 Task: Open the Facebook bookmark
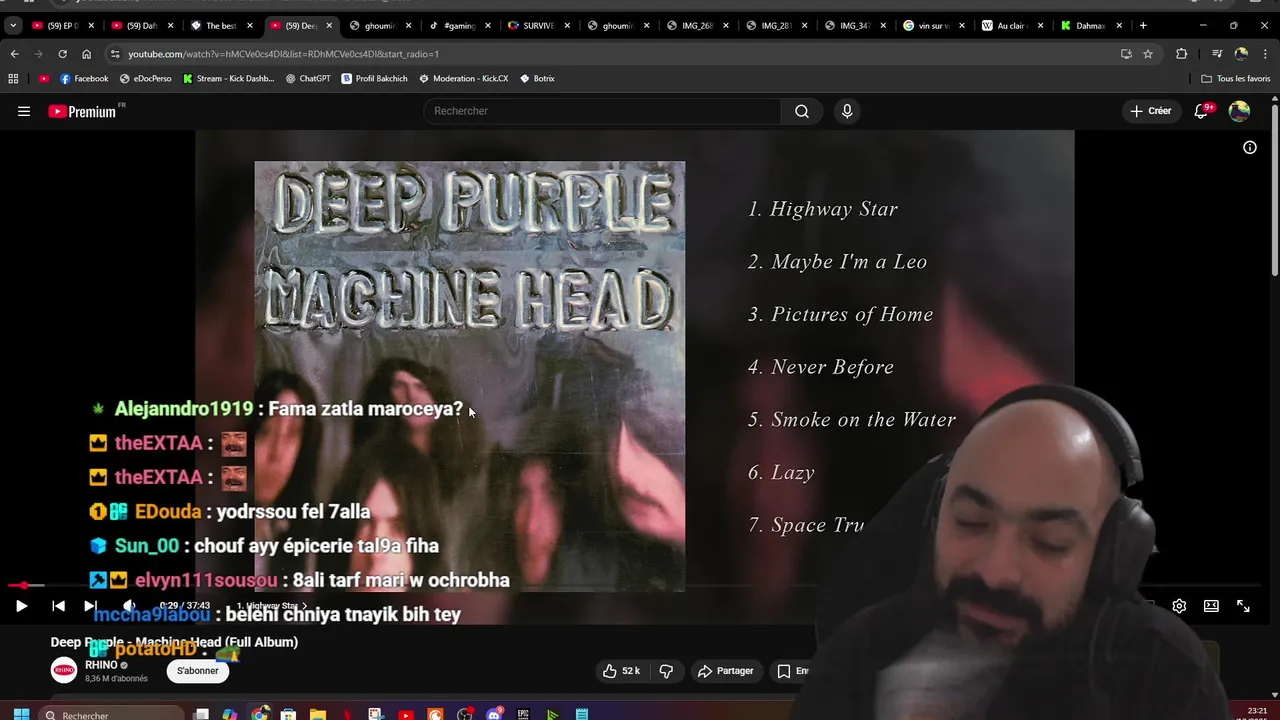tap(84, 78)
